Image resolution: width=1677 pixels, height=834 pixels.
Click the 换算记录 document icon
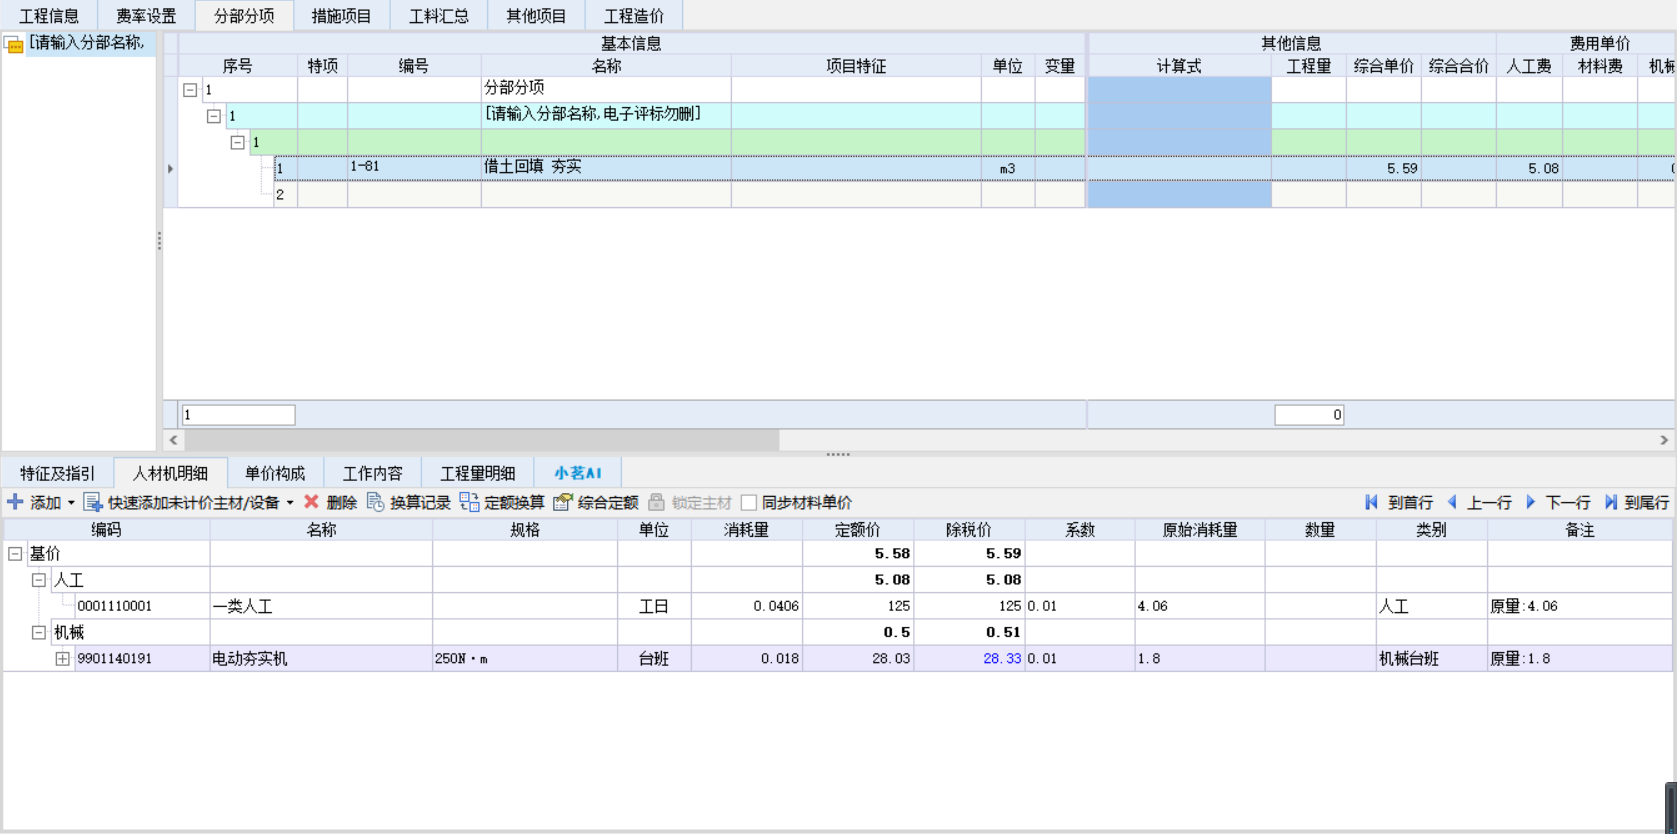tap(376, 502)
